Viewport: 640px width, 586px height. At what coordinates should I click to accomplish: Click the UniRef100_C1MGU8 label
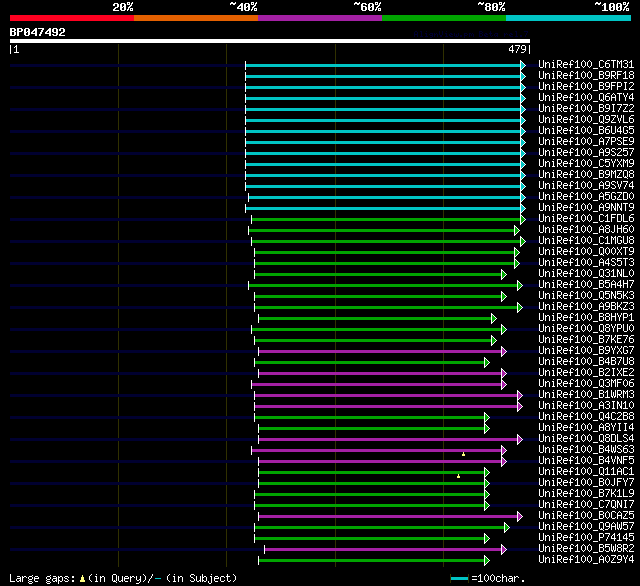point(586,241)
